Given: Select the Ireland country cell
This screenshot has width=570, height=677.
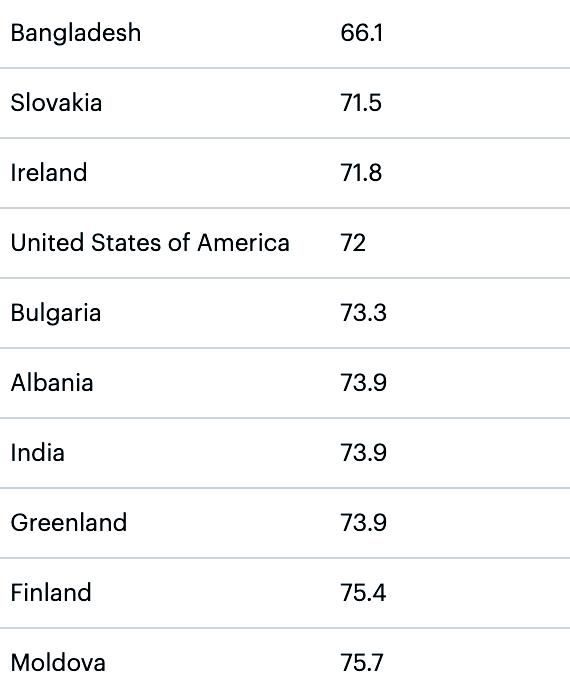Looking at the screenshot, I should tap(49, 173).
